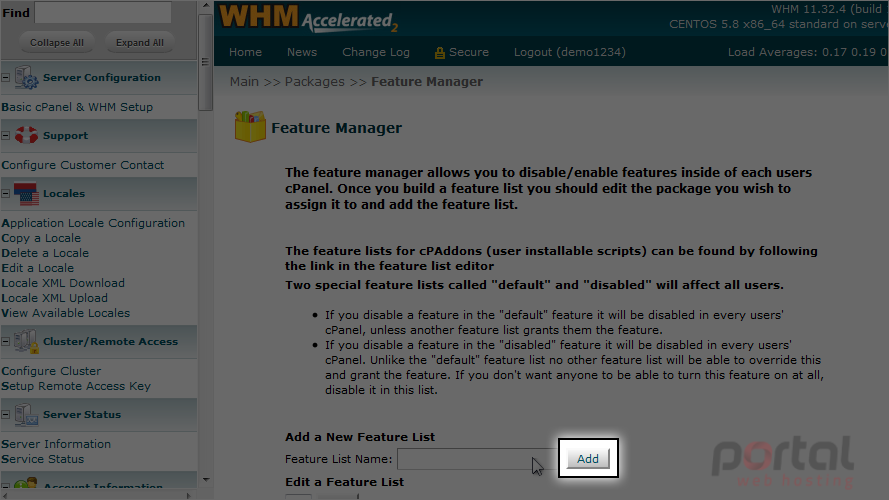Click the WHM Accelerated logo

(x=308, y=18)
